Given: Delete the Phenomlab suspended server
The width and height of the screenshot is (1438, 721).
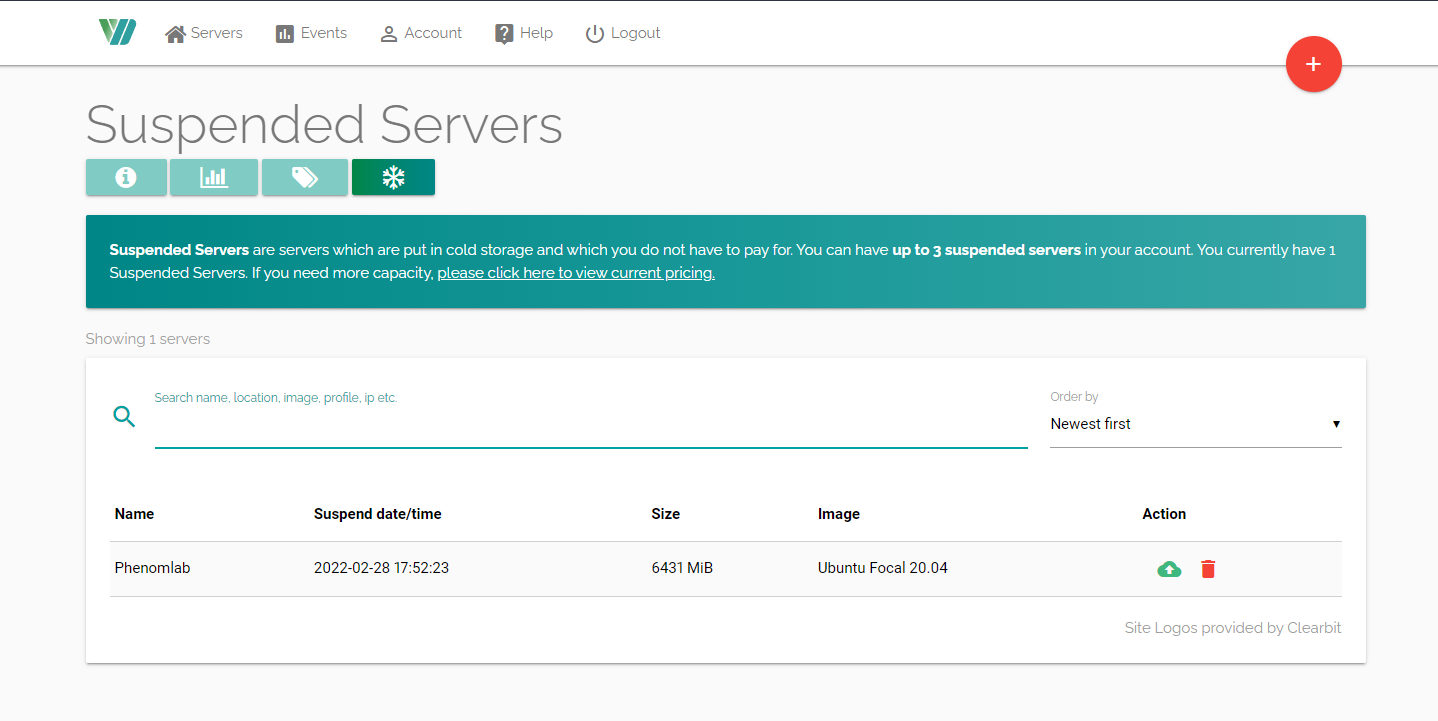Looking at the screenshot, I should [1208, 569].
